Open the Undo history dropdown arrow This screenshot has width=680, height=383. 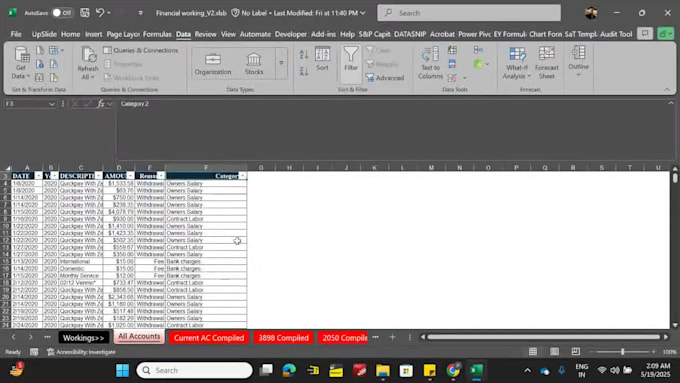click(x=109, y=13)
